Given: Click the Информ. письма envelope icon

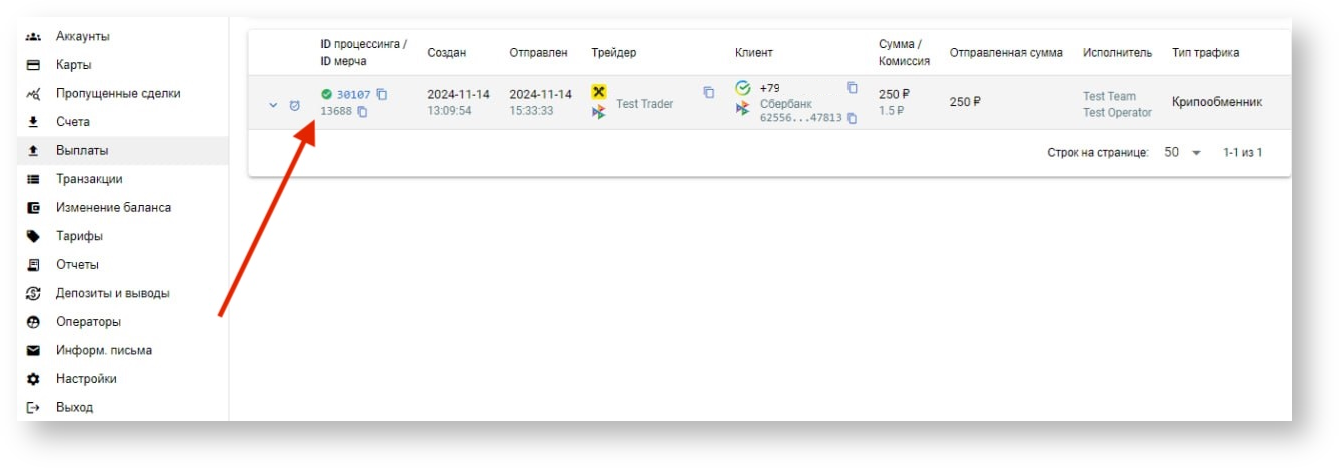Looking at the screenshot, I should click(33, 351).
